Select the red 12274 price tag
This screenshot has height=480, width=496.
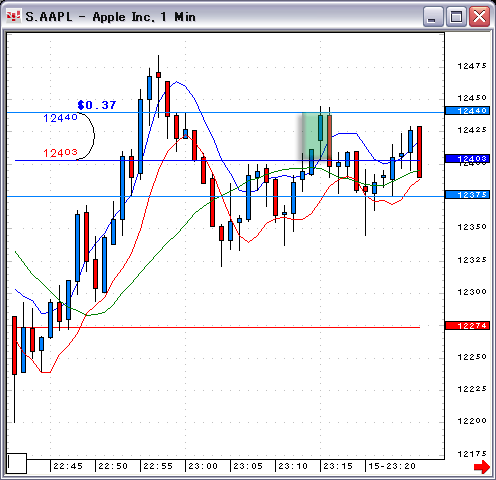tap(467, 326)
